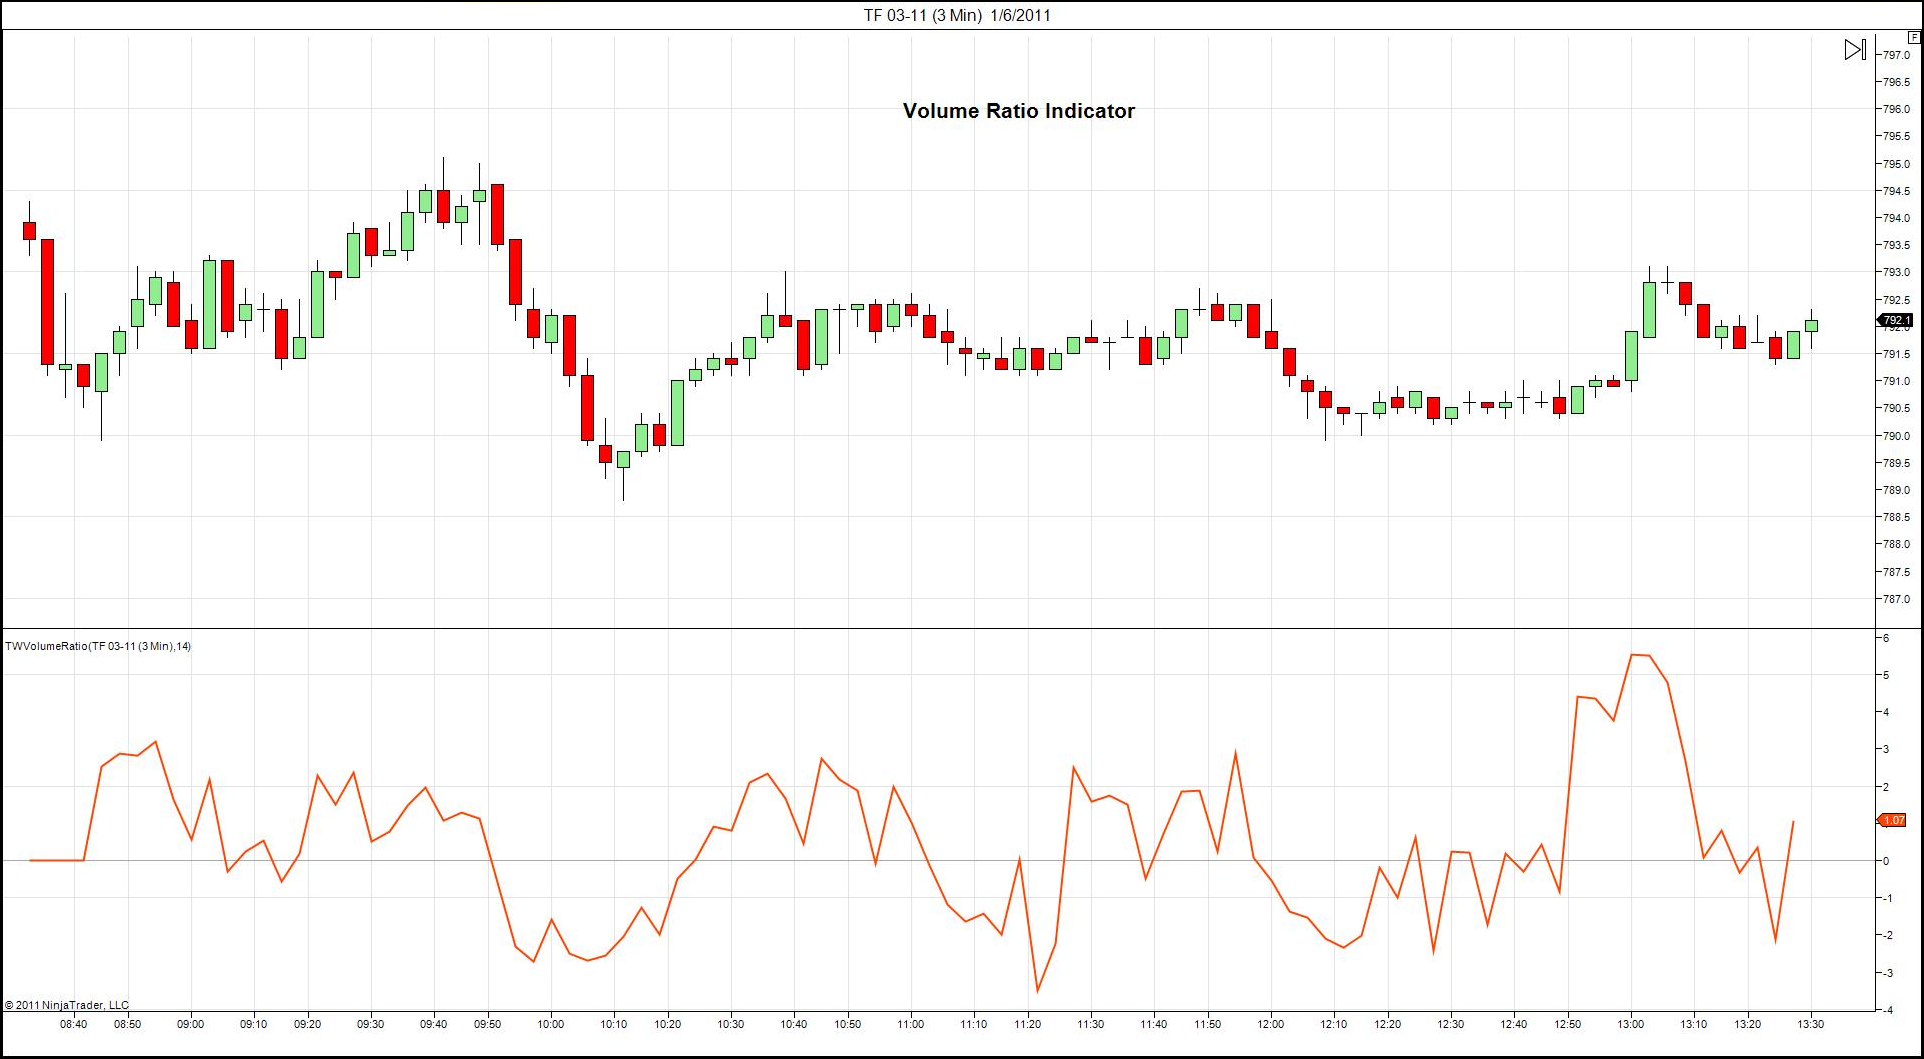Click the orange 1.07 indicator value marker
This screenshot has height=1059, width=1924.
point(1893,820)
